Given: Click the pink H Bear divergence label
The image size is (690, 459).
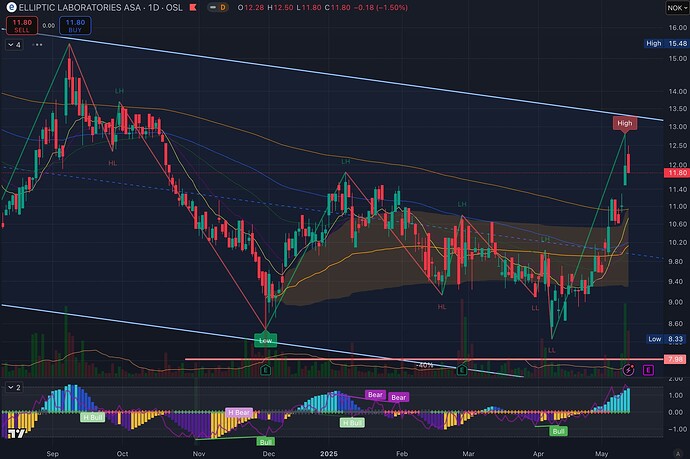Looking at the screenshot, I should point(239,412).
